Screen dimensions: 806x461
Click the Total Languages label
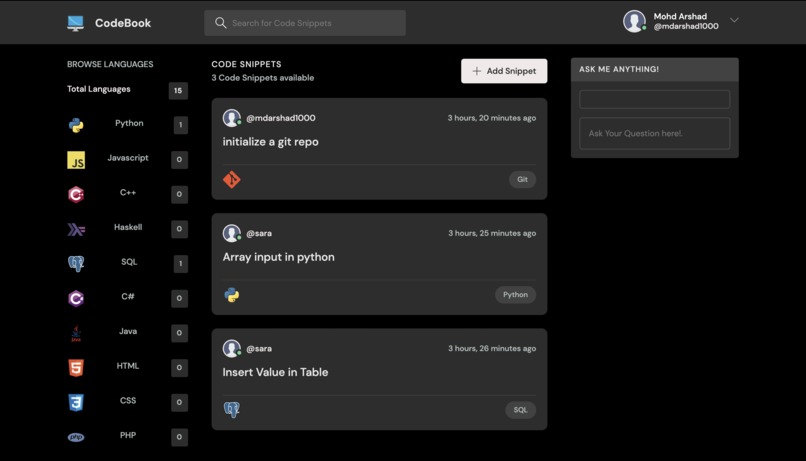(x=99, y=89)
